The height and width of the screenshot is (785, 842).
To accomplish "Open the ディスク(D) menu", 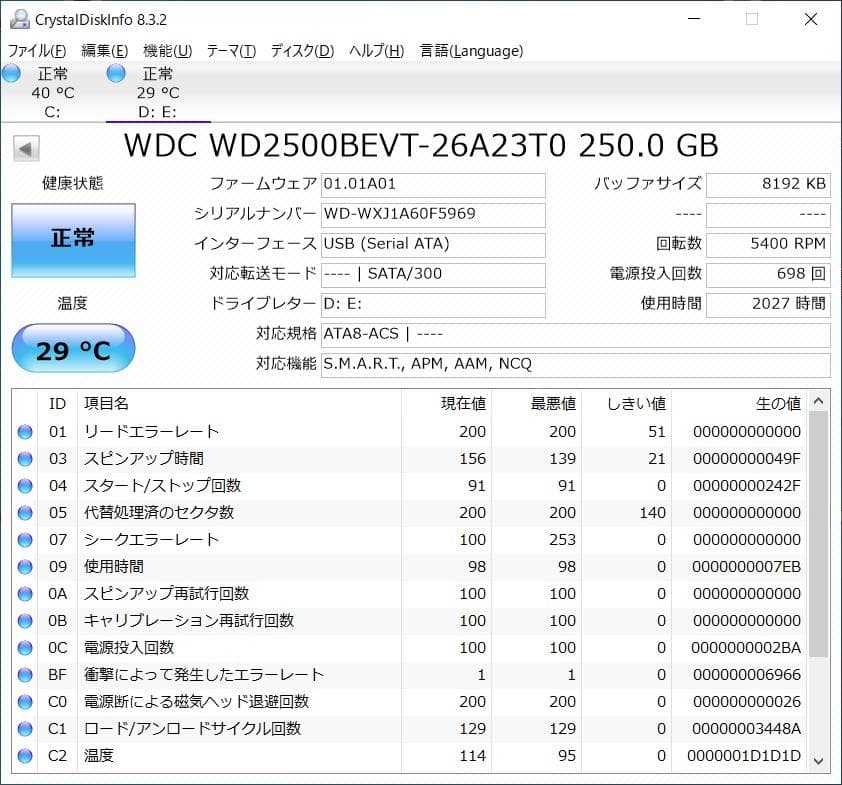I will point(302,50).
